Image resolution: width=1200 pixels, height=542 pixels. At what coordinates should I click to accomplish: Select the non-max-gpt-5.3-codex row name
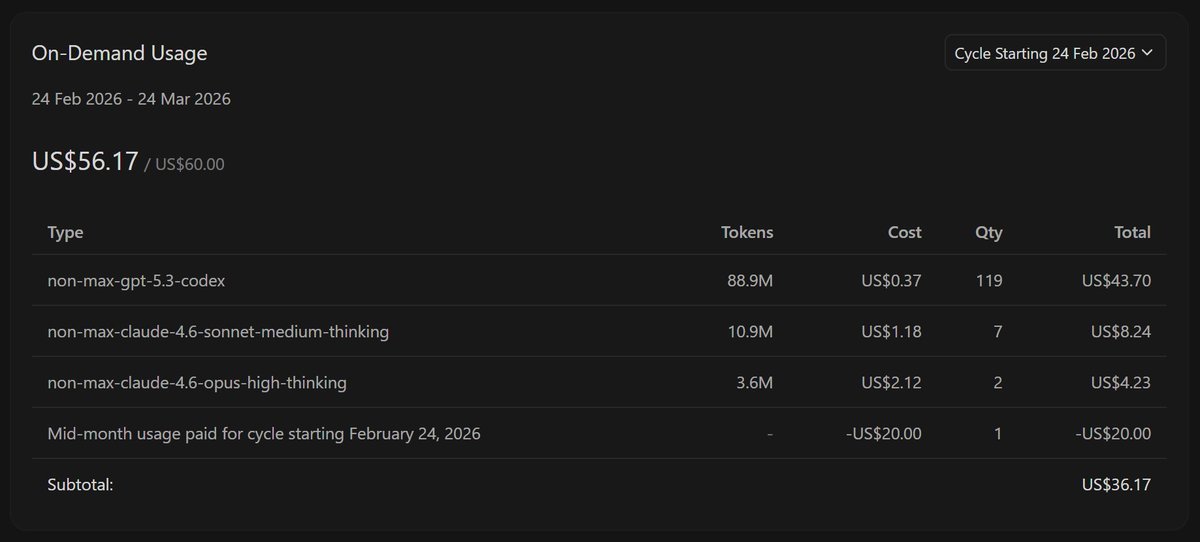tap(136, 281)
